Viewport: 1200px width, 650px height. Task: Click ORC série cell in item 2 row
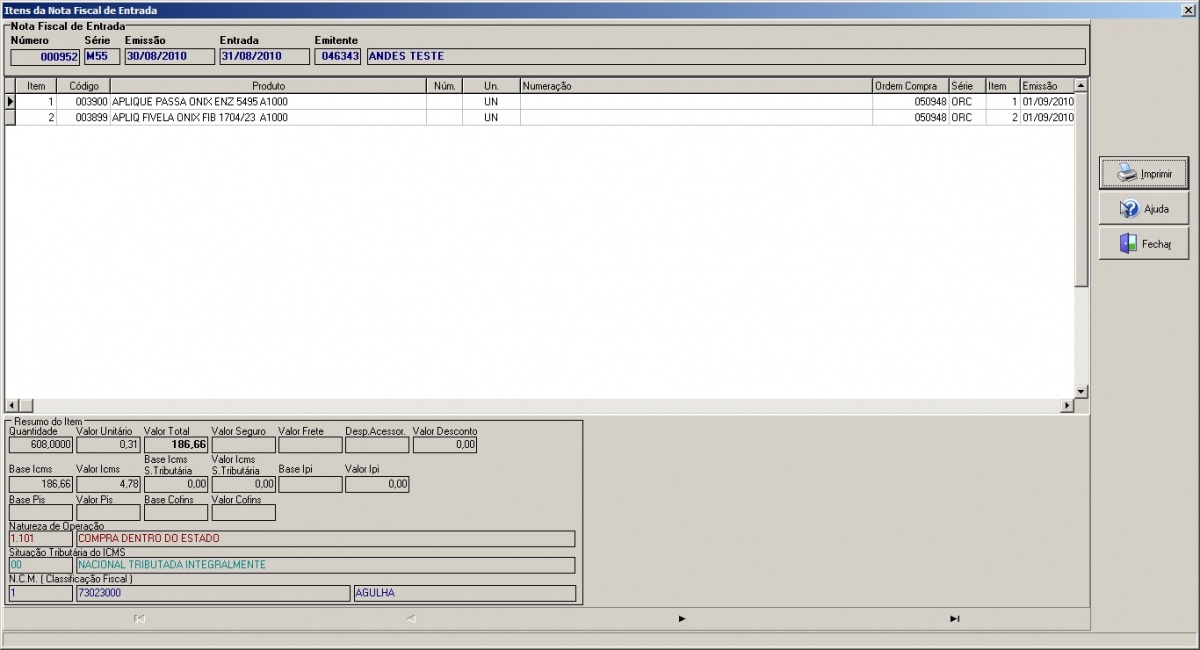point(967,118)
